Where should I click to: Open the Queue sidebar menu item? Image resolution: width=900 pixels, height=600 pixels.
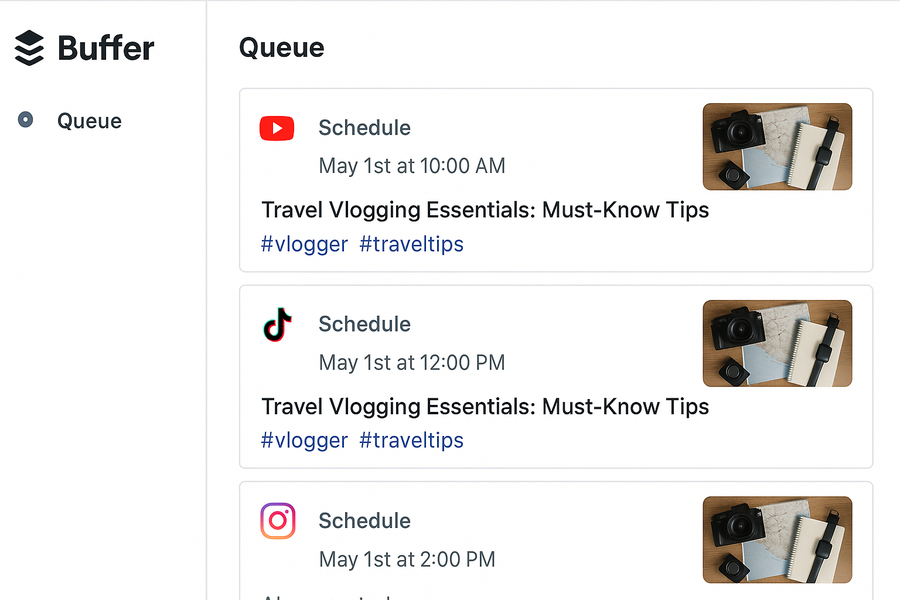(x=90, y=121)
